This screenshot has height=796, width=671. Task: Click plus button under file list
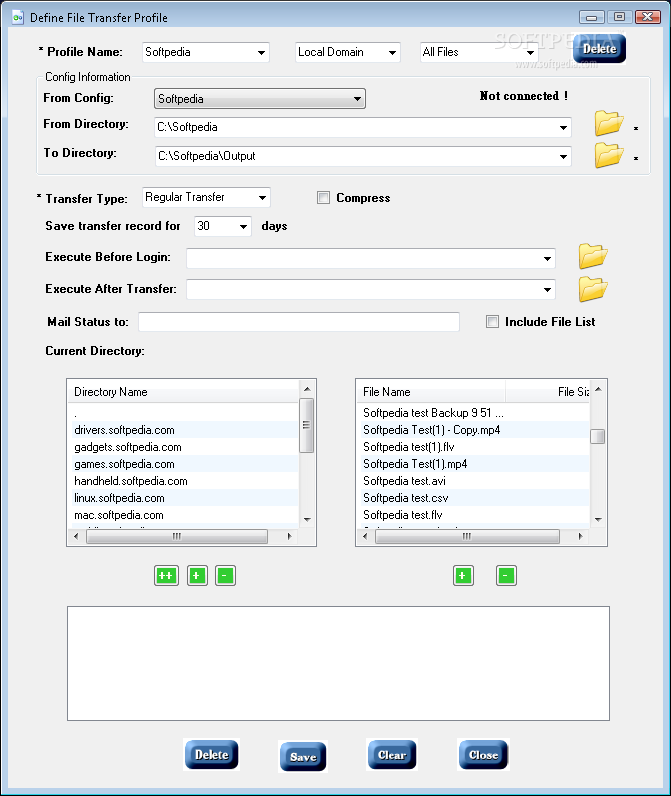[x=463, y=576]
